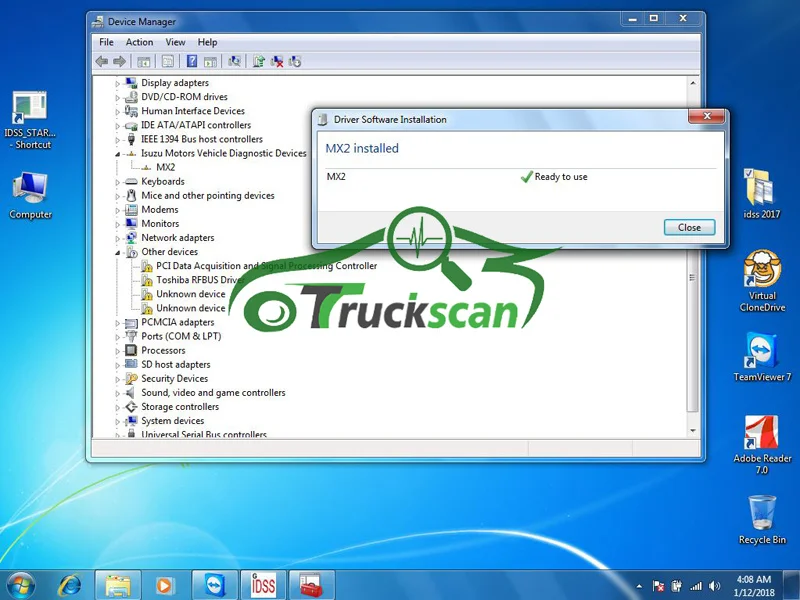
Task: Expand Sound, video and game controllers
Action: click(x=117, y=393)
